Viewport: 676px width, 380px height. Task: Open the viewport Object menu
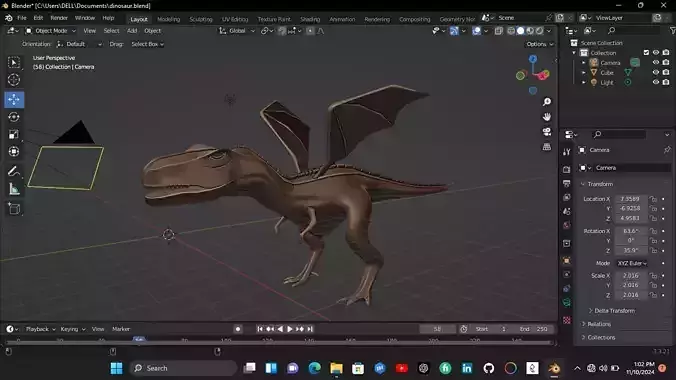(x=153, y=31)
